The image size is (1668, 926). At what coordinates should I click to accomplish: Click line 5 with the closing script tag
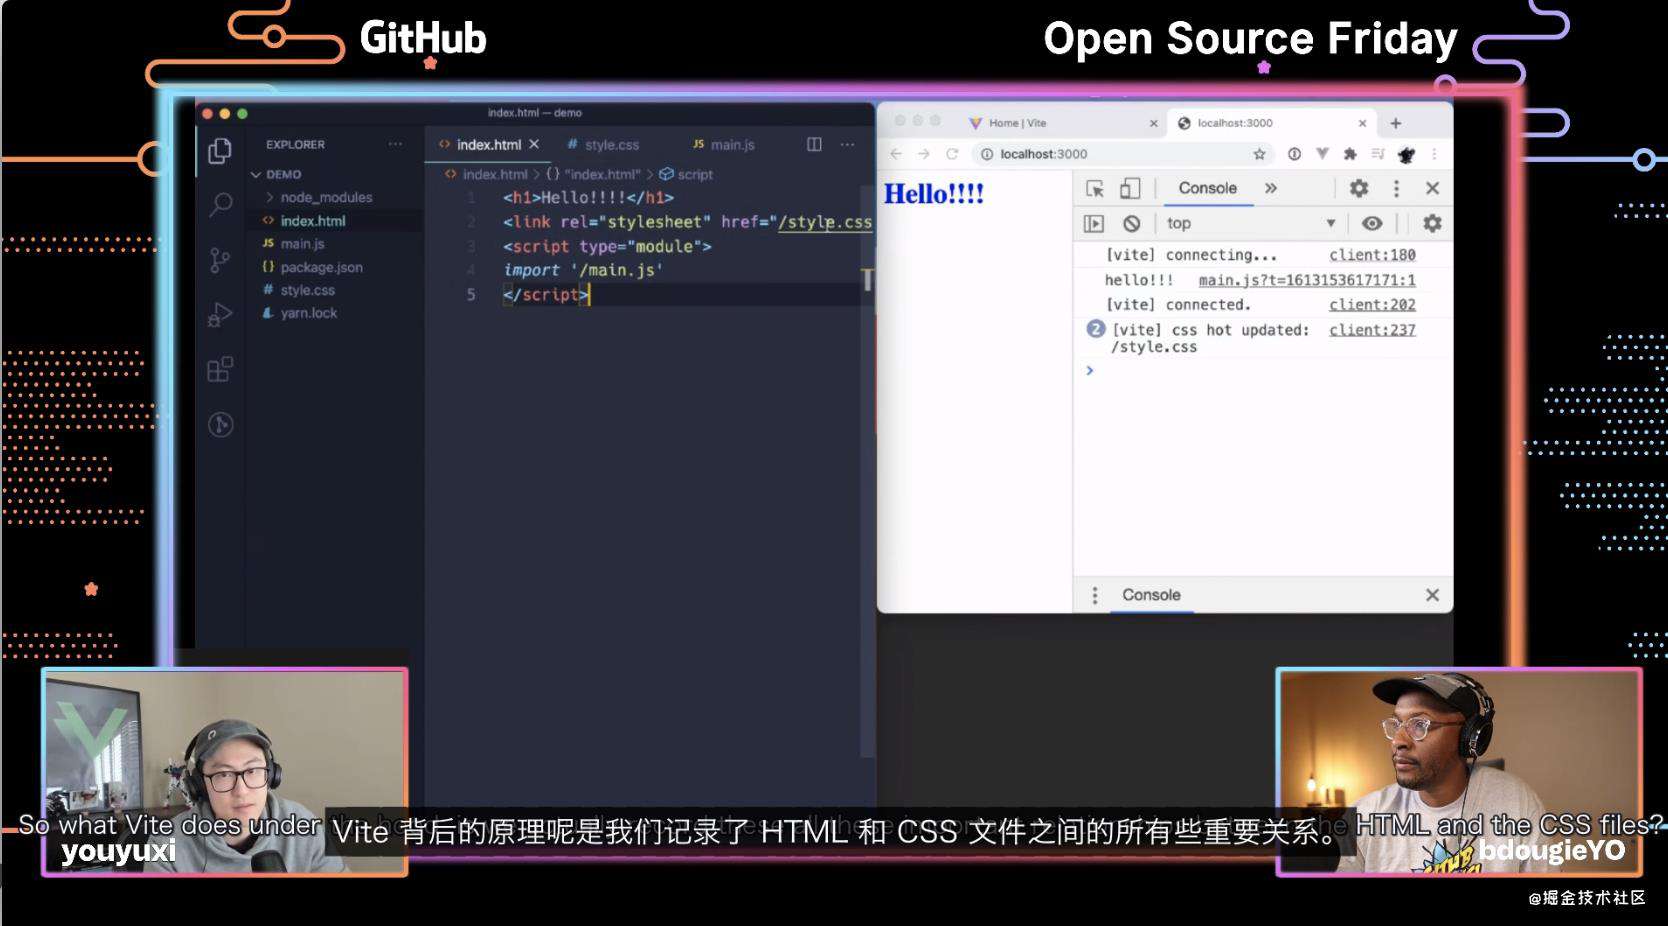(x=546, y=294)
